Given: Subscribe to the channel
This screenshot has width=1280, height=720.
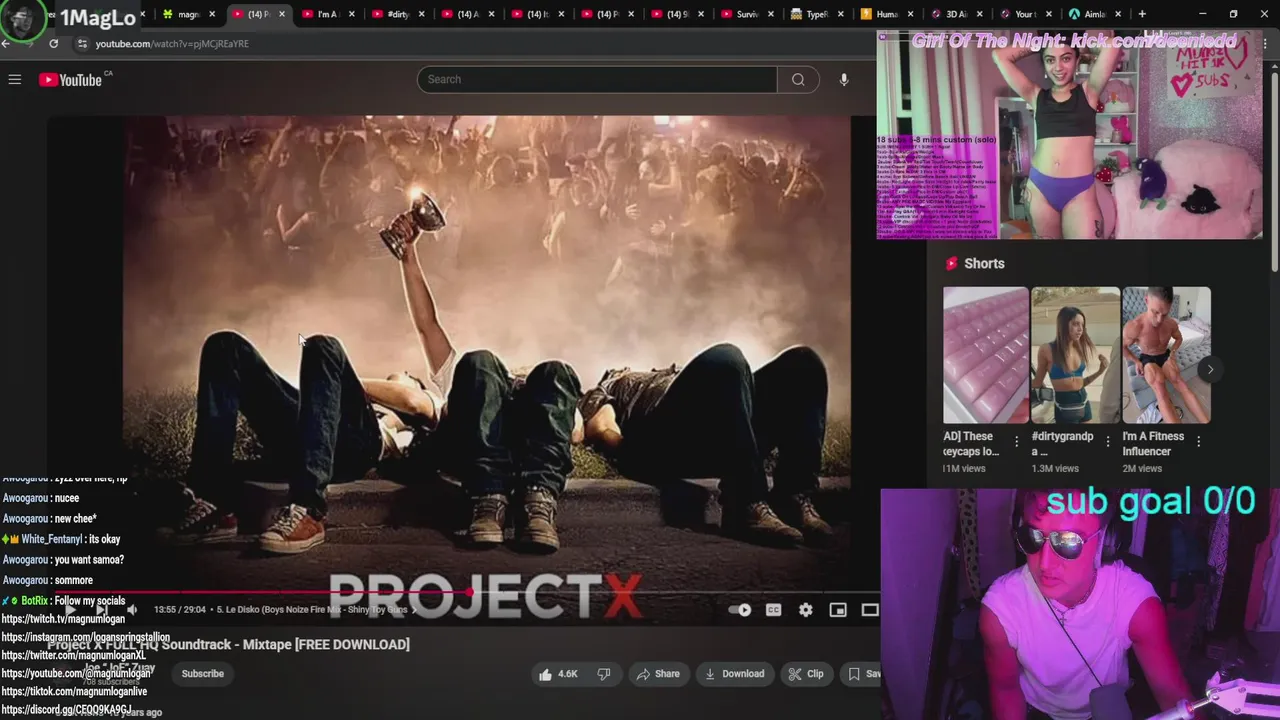Looking at the screenshot, I should click(203, 674).
